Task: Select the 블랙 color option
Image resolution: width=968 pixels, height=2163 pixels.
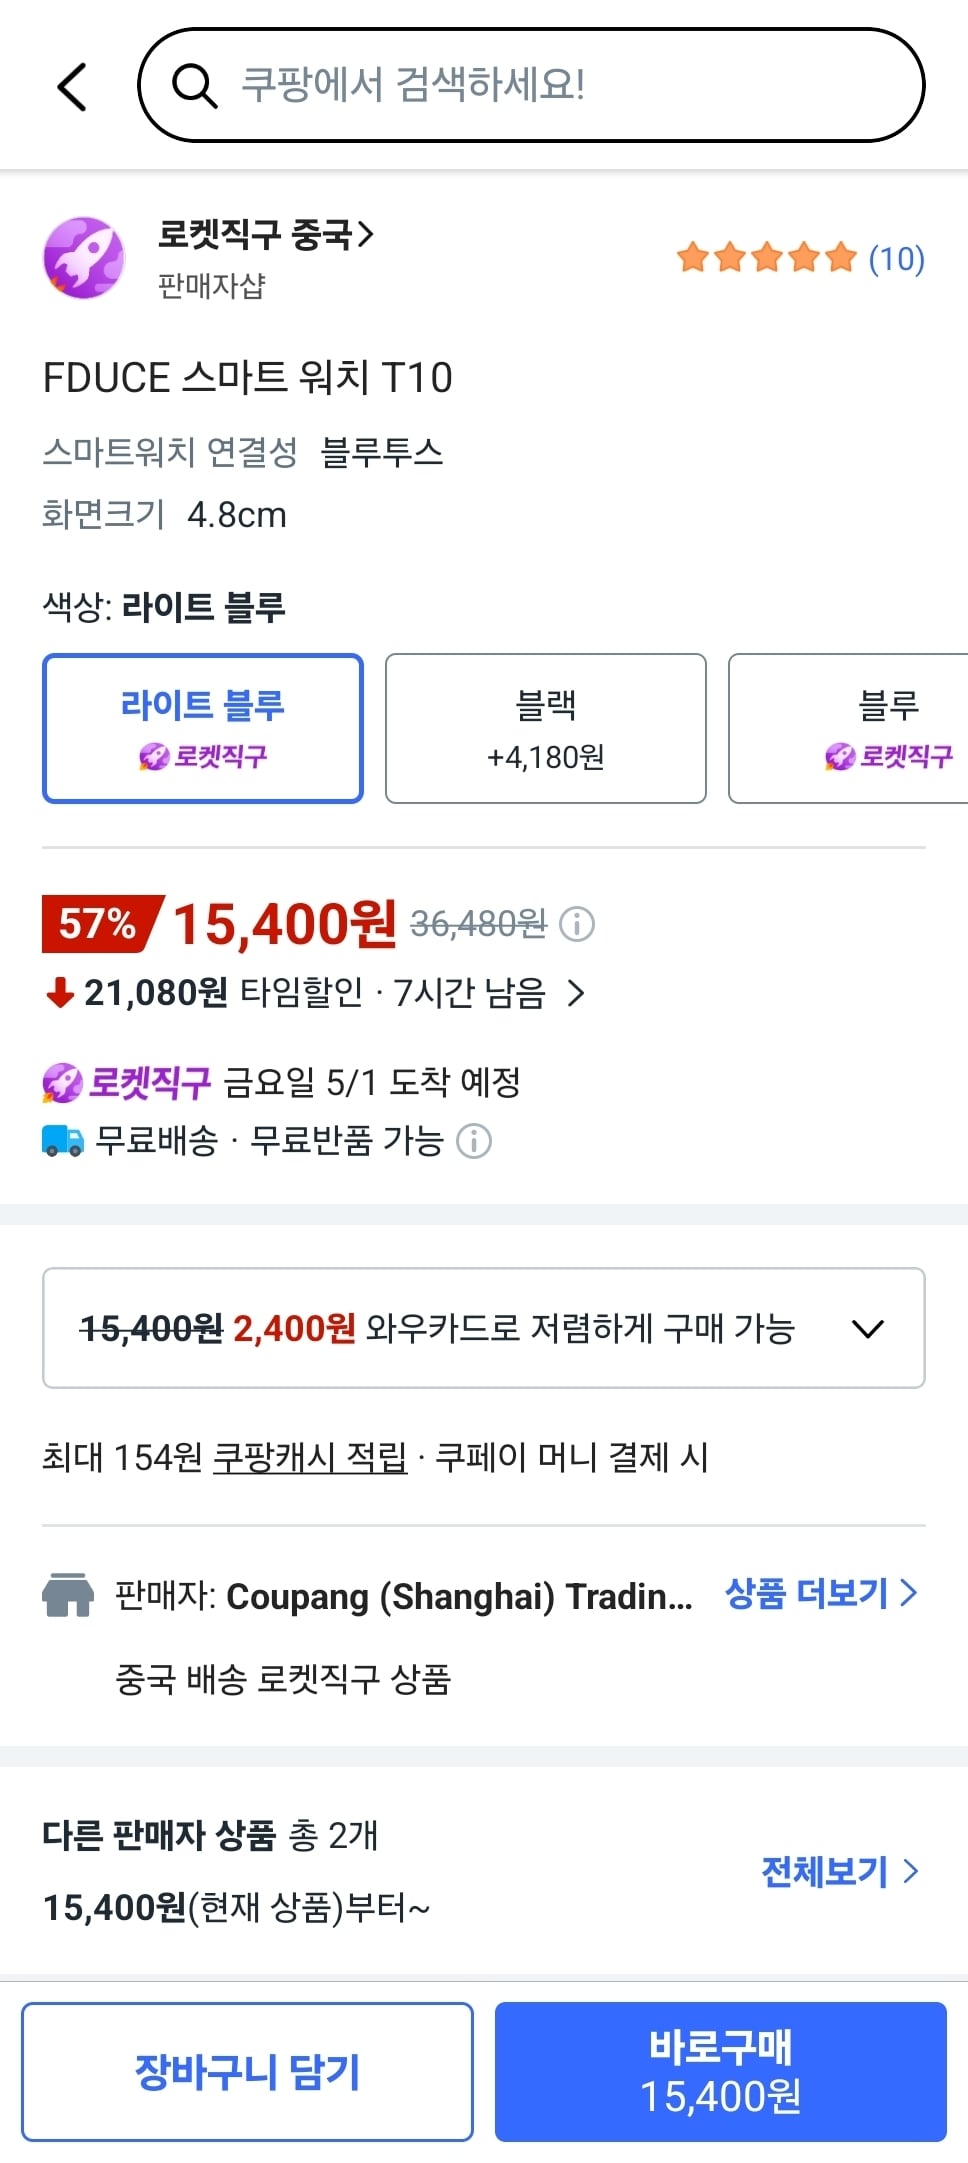Action: 545,728
